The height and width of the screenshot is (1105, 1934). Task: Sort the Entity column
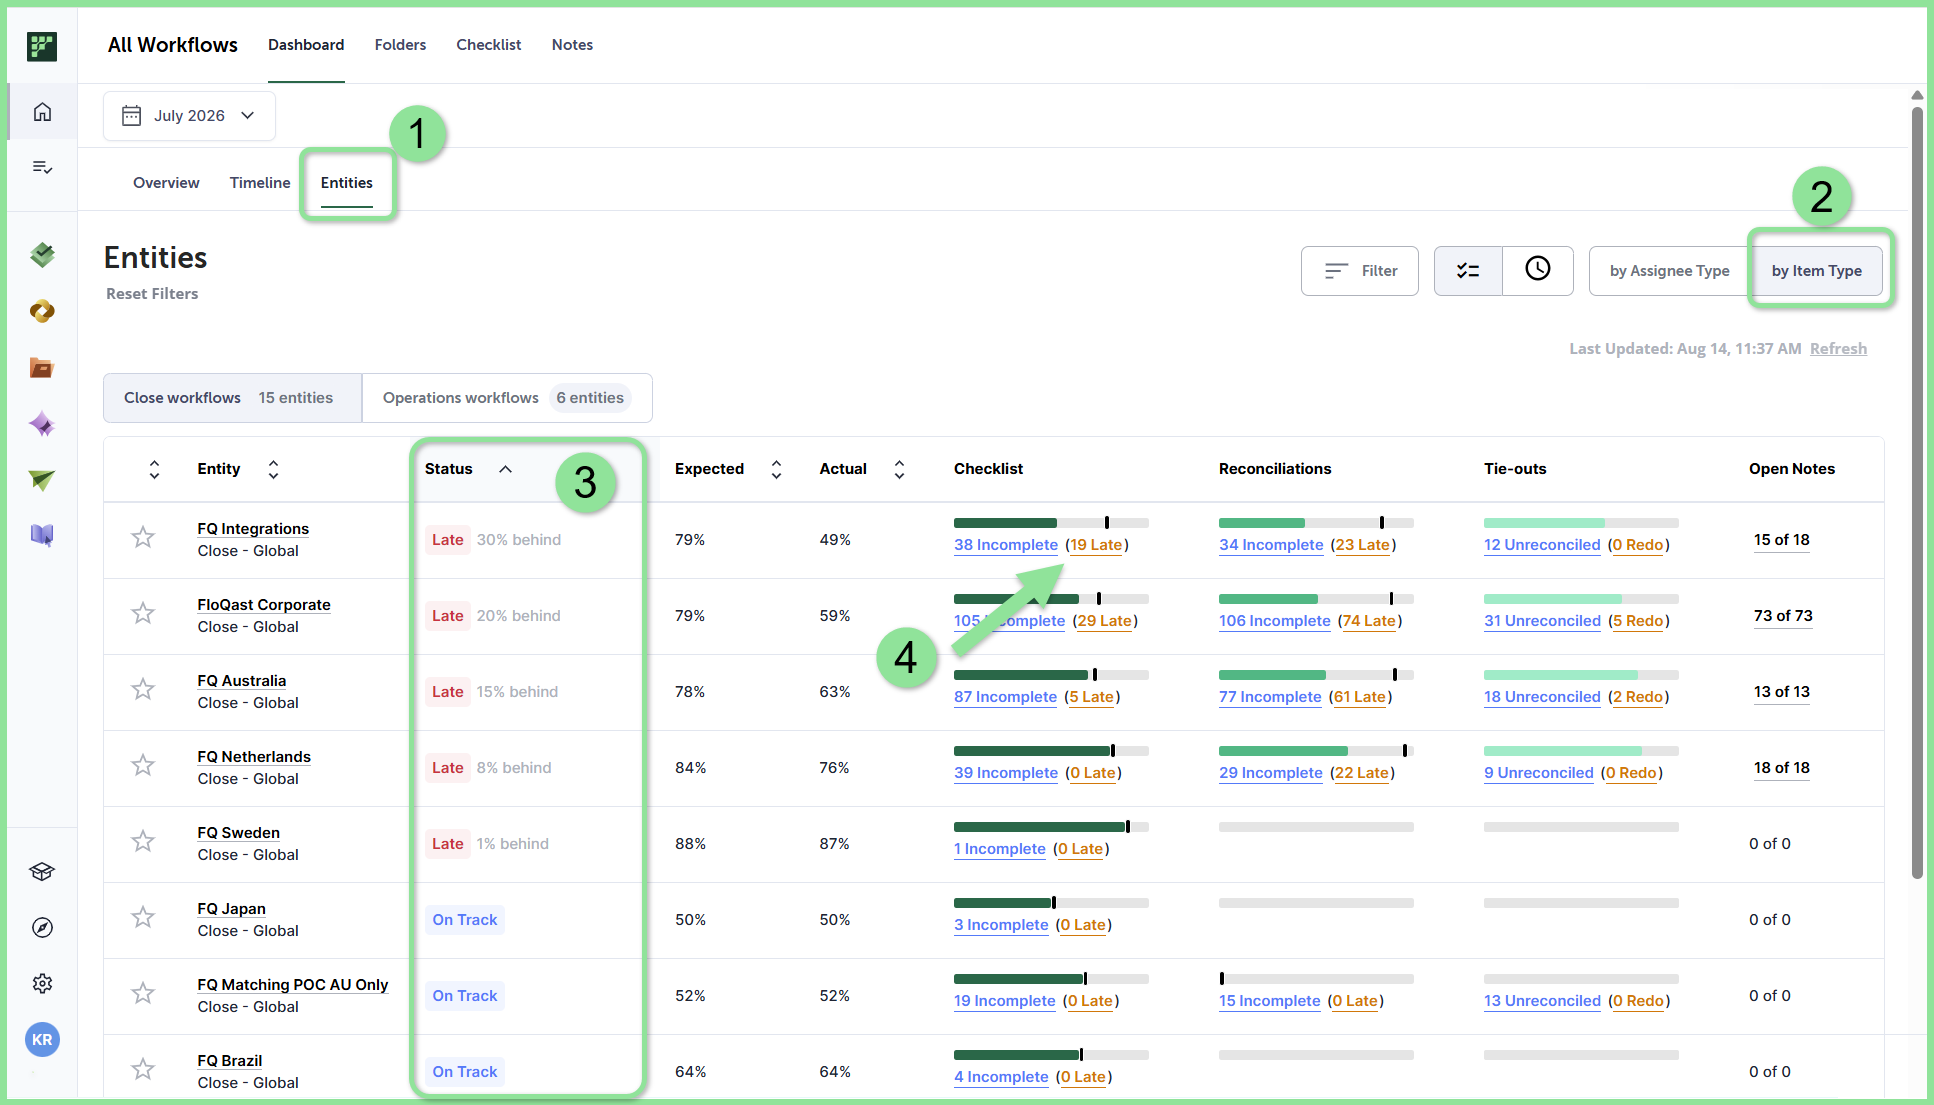click(x=273, y=469)
